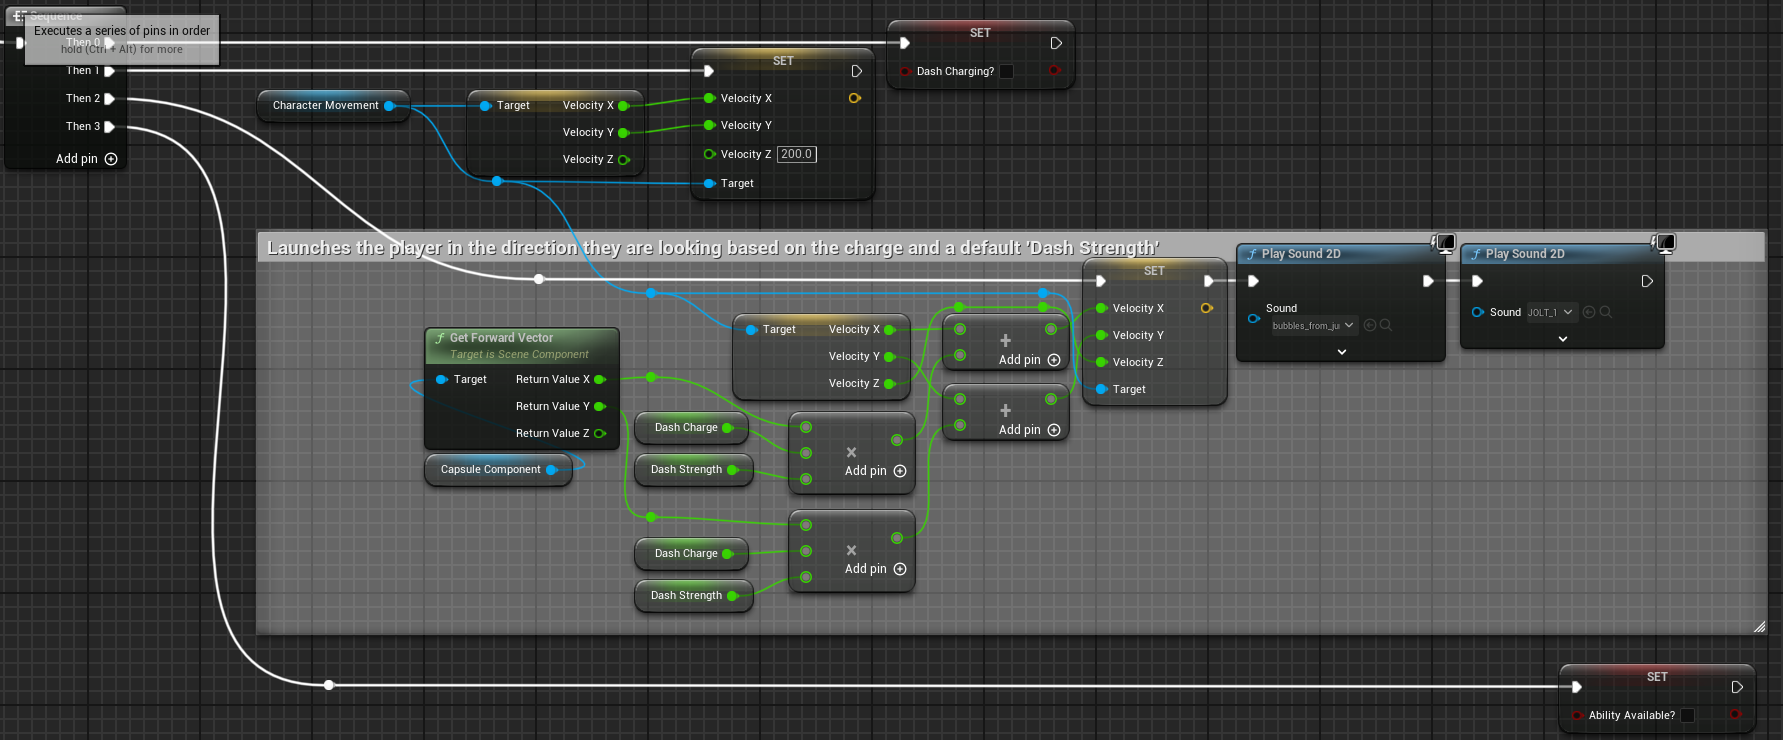Click the Then 3 execution pin
The image size is (1783, 740).
pos(110,127)
